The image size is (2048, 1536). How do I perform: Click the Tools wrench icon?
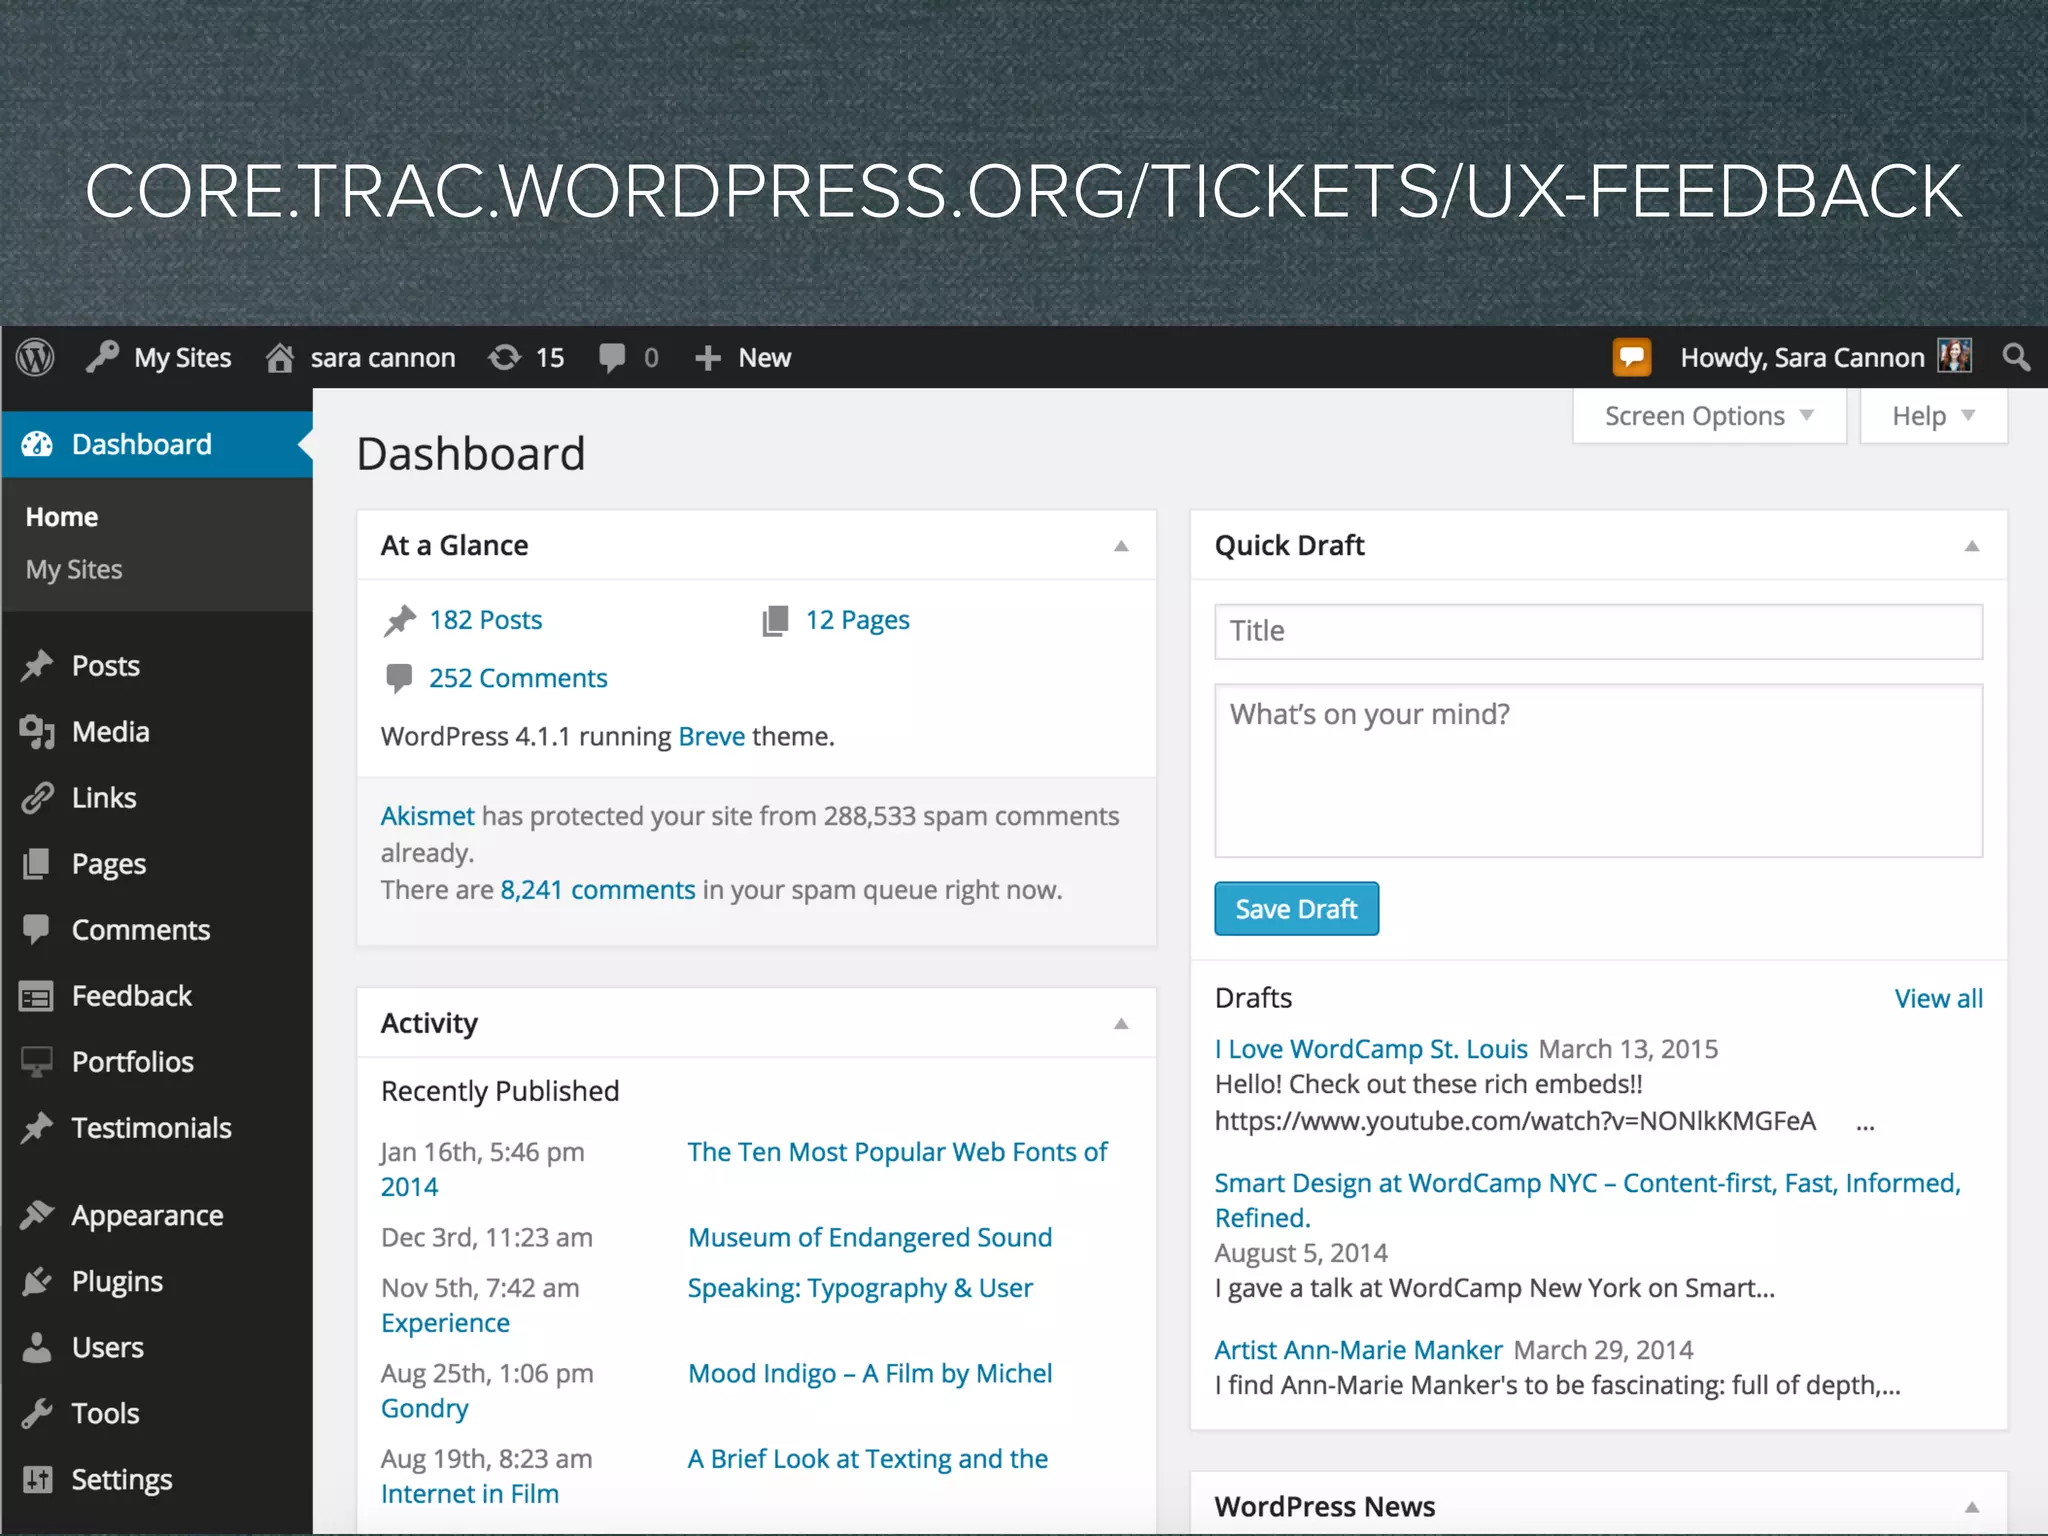37,1413
